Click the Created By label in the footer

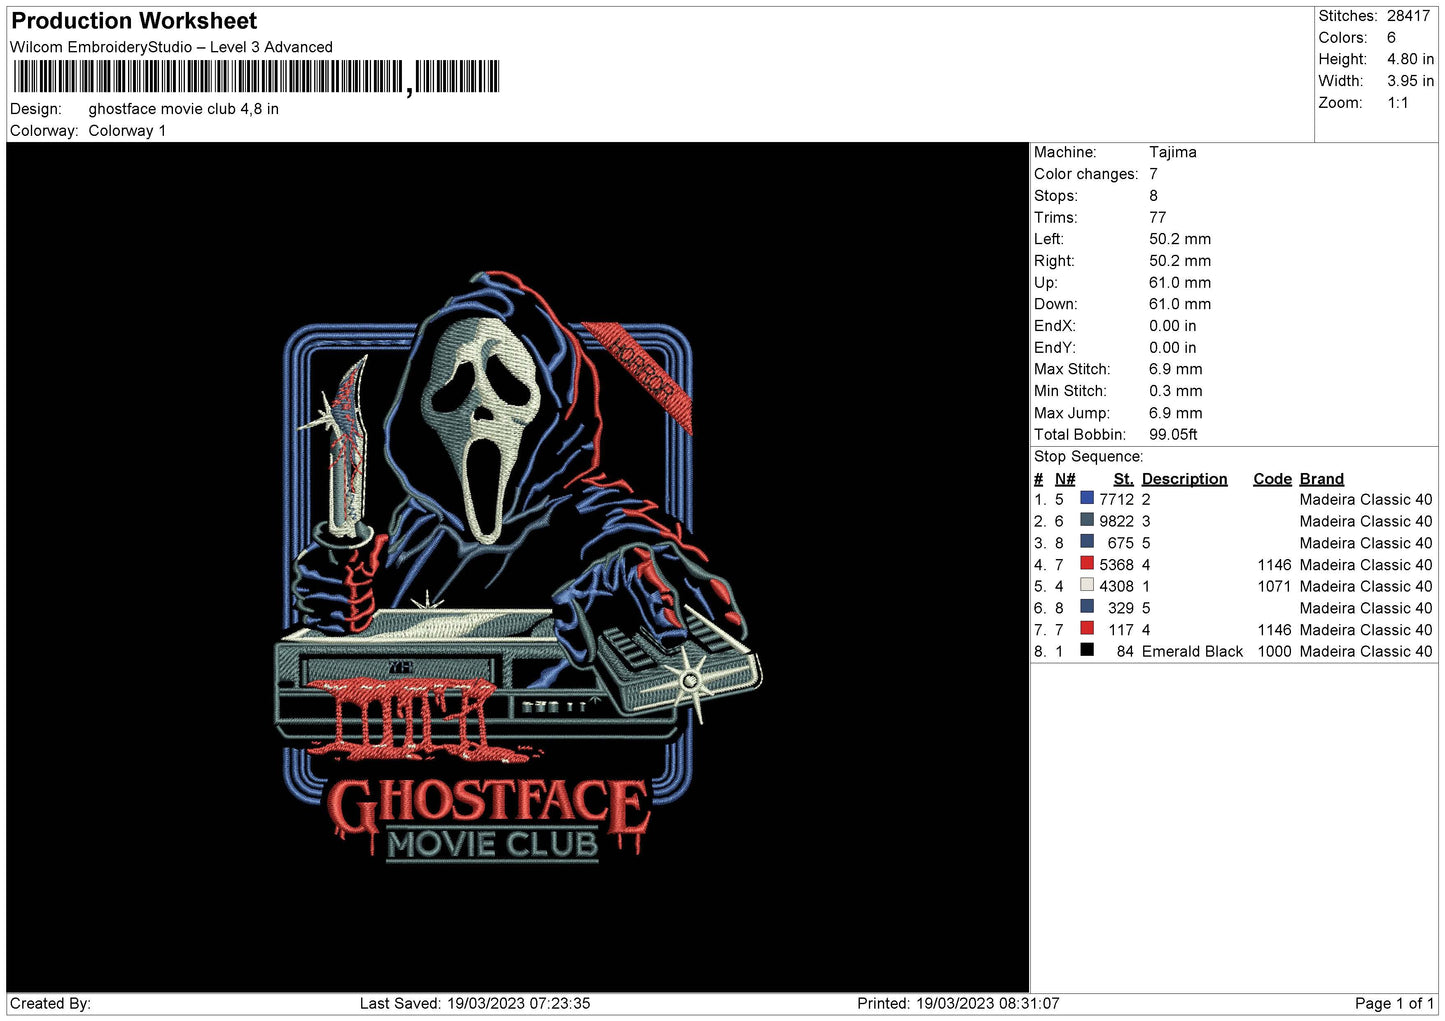tap(50, 1003)
